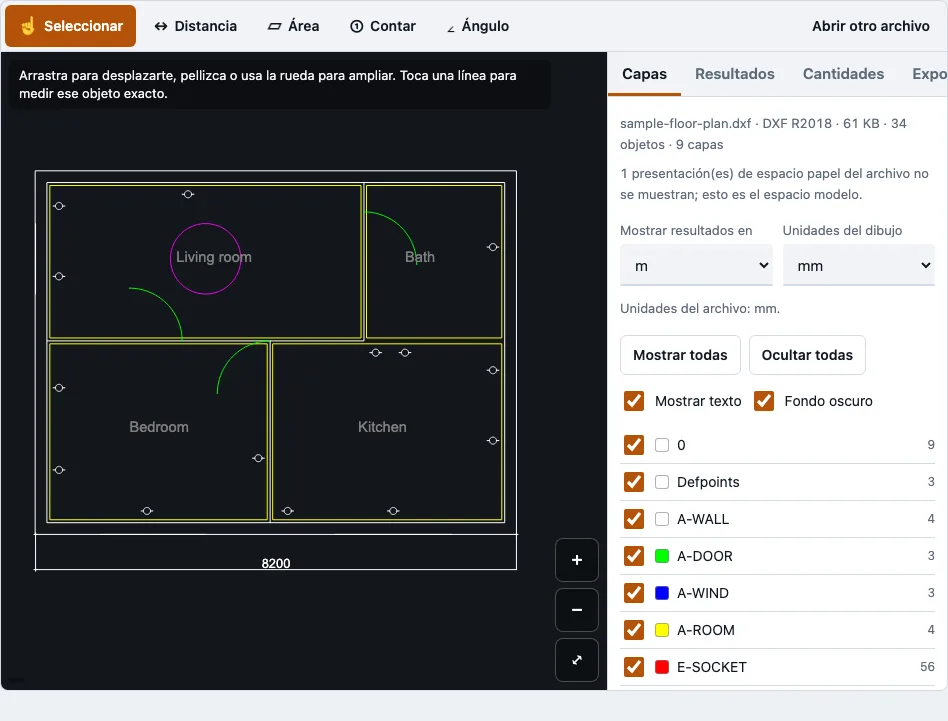Toggle A-DOOR layer visibility checkbox
The width and height of the screenshot is (948, 721).
click(634, 555)
